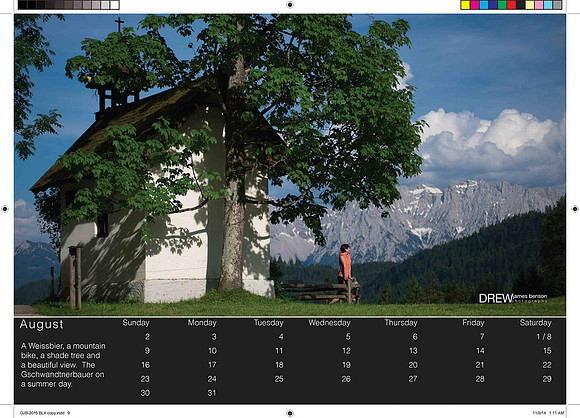This screenshot has height=418, width=580.
Task: Click the "Friday" column header
Action: tap(473, 323)
